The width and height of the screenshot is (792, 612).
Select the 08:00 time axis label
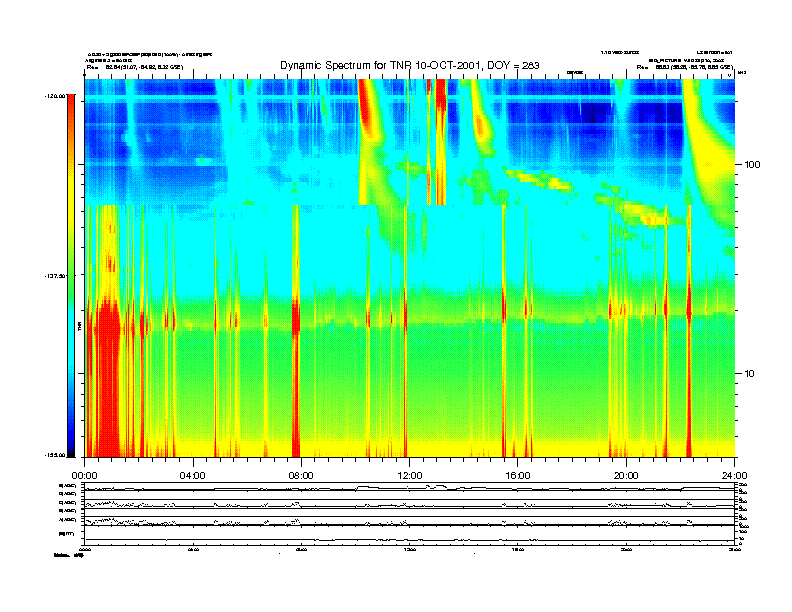tap(301, 476)
